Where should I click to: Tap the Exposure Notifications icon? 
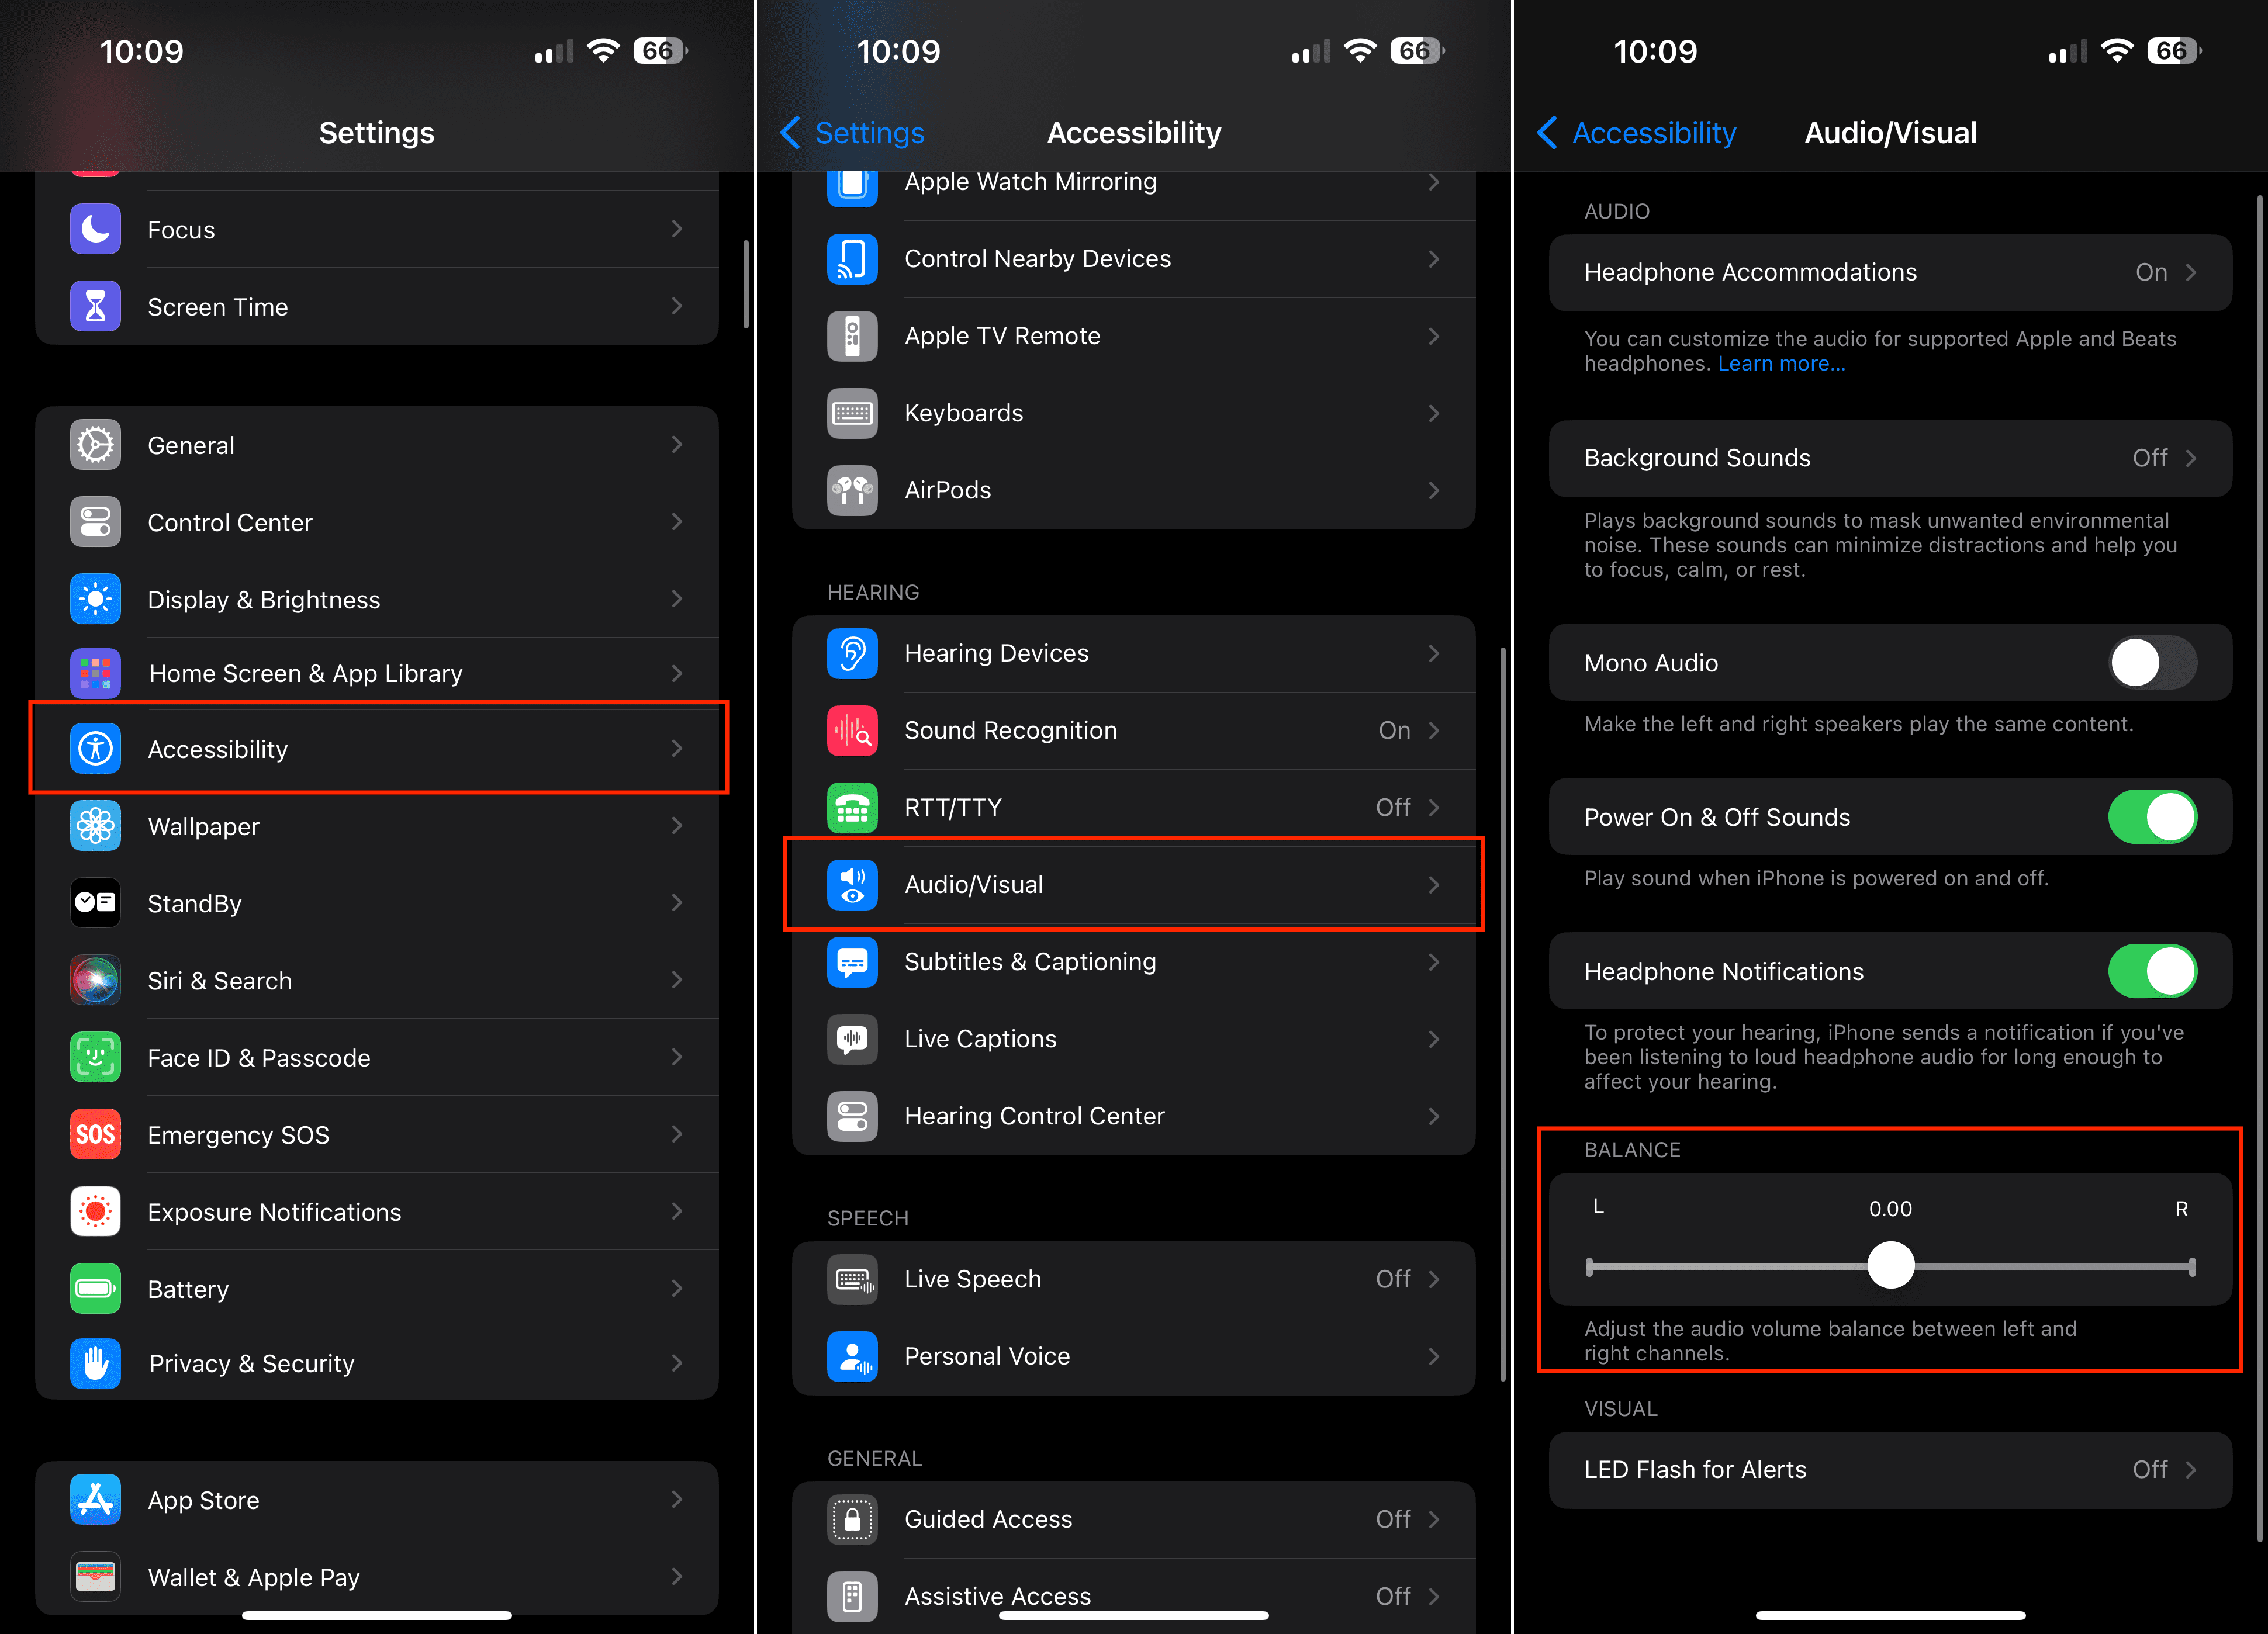(x=95, y=1211)
